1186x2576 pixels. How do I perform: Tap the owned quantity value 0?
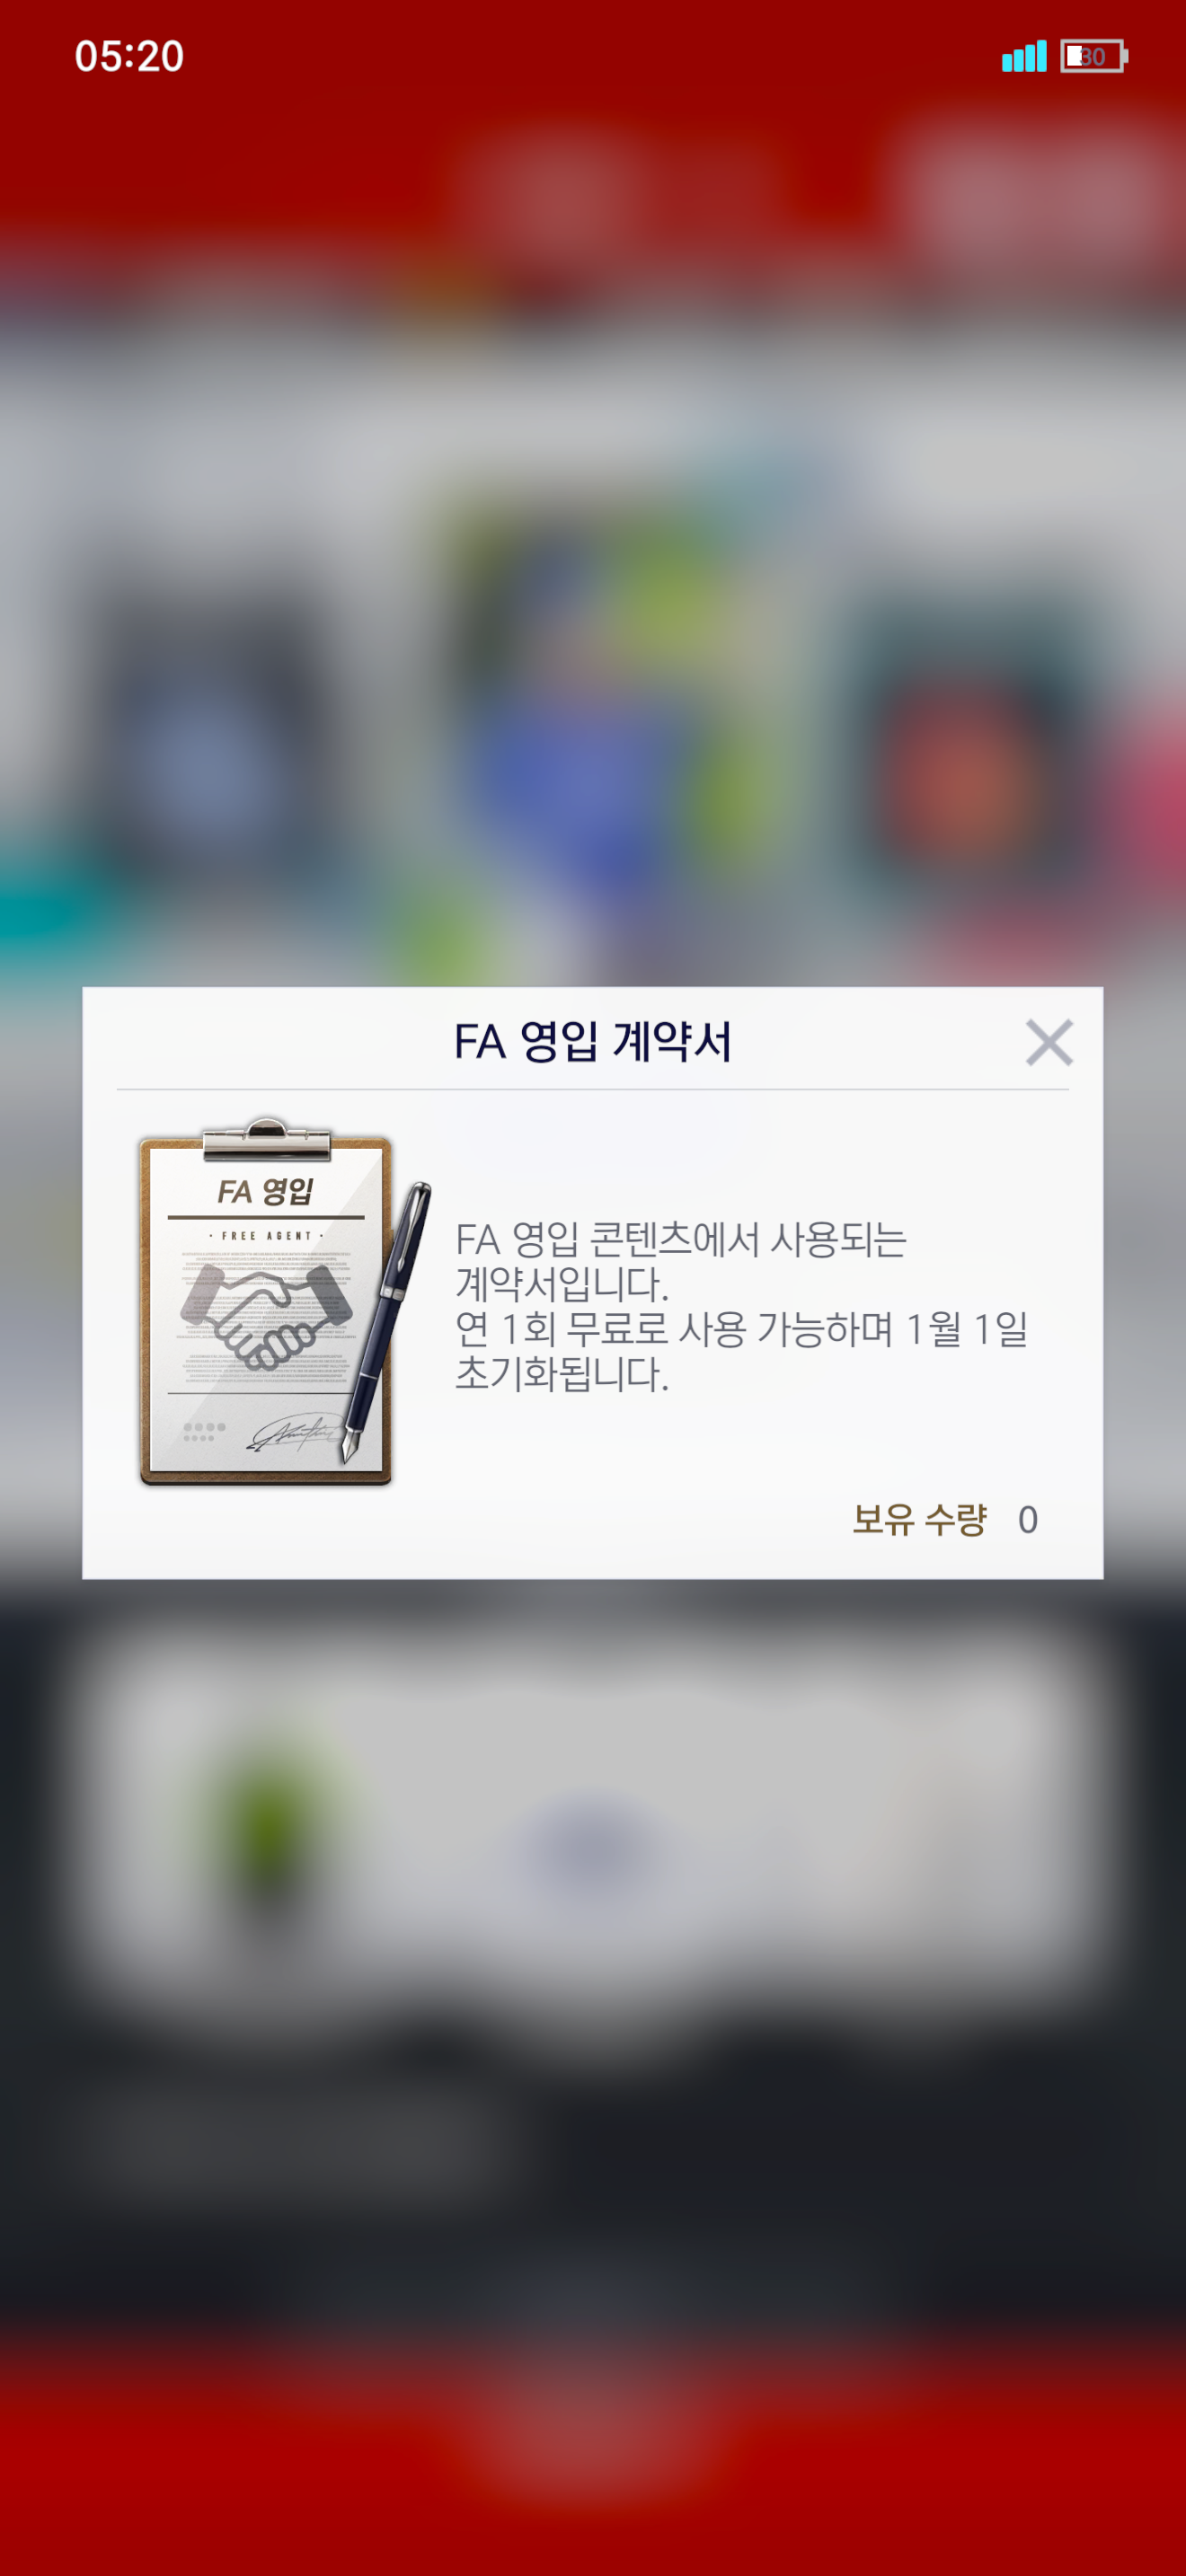click(x=1028, y=1520)
